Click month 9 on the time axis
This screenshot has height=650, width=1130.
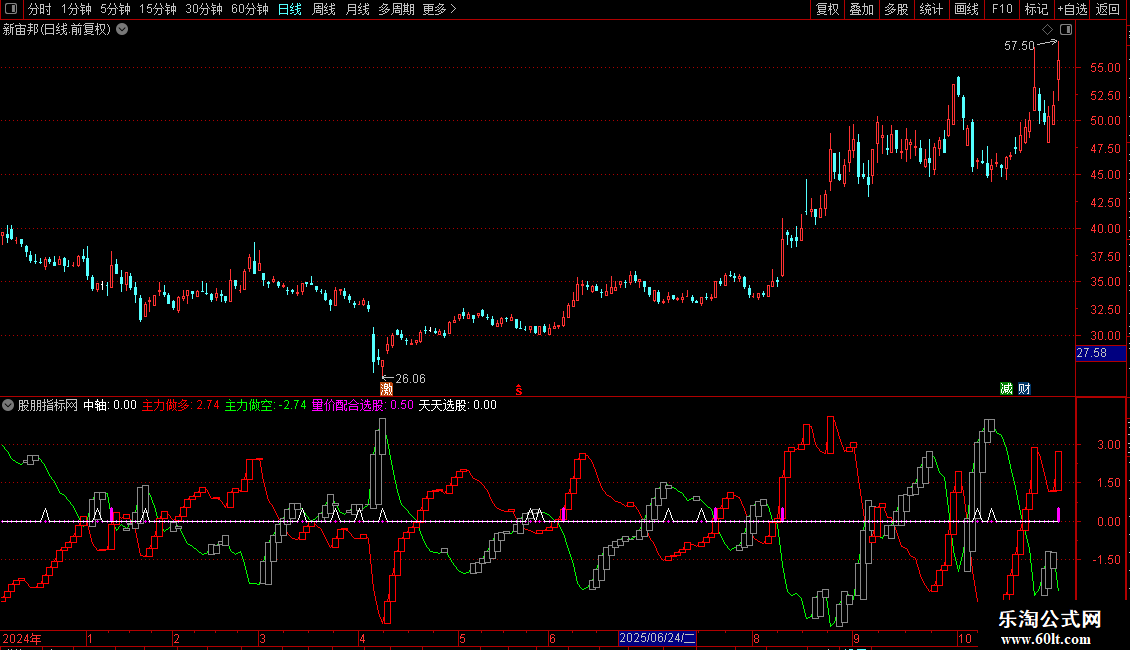856,638
